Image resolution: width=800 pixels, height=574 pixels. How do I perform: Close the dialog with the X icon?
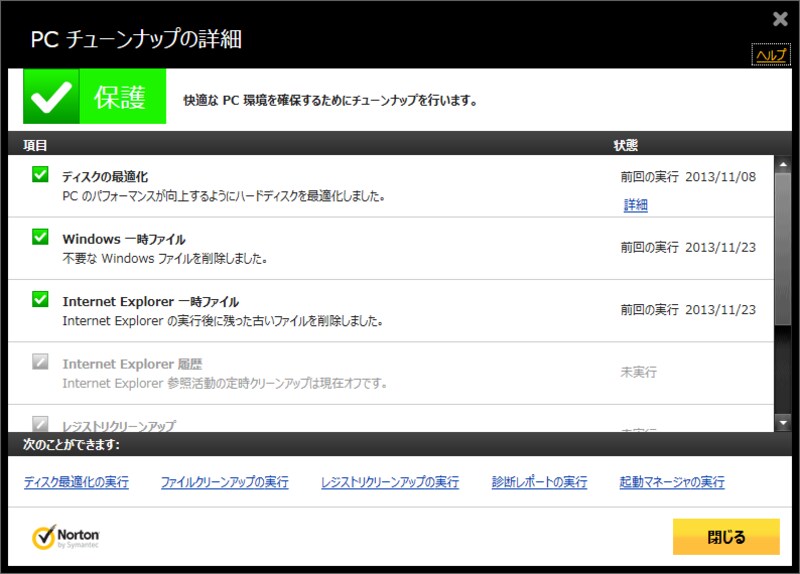(780, 19)
